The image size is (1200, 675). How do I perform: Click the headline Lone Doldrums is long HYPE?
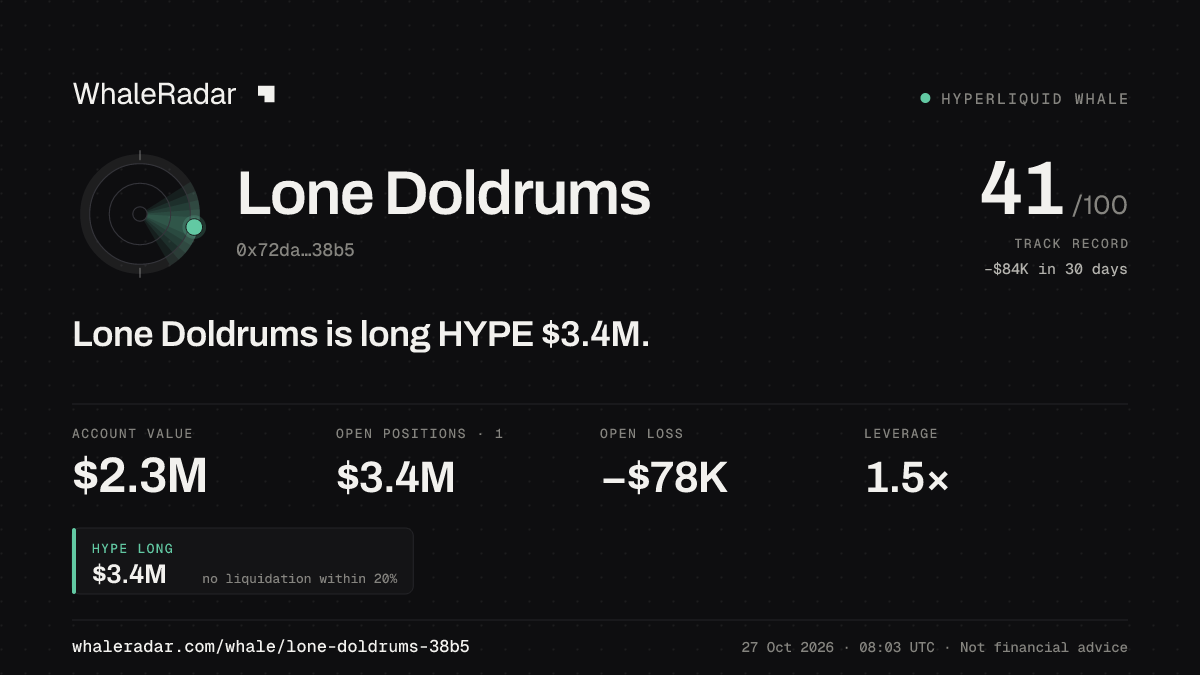coord(361,334)
